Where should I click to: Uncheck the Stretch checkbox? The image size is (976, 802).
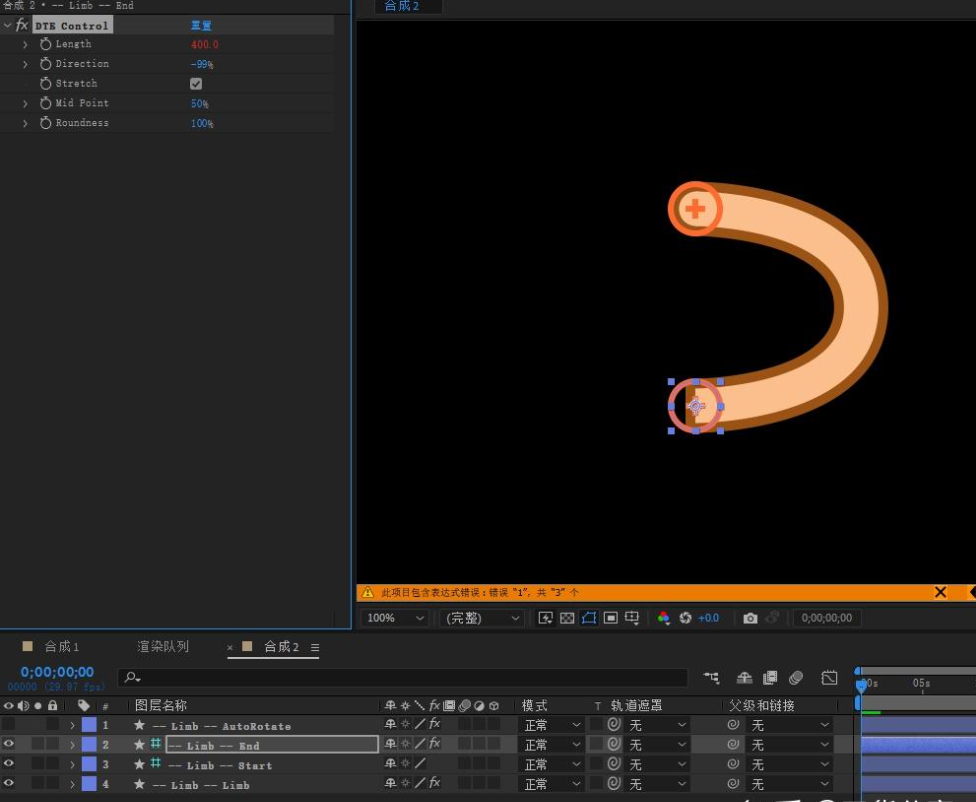pyautogui.click(x=196, y=84)
